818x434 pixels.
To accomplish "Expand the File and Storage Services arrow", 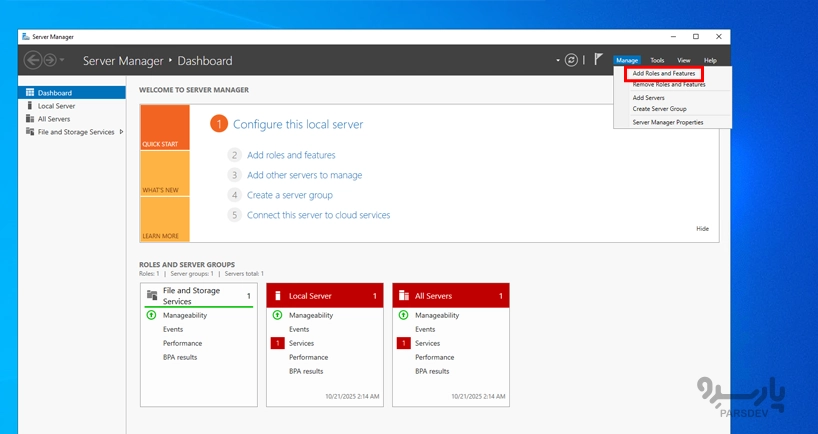I will [121, 132].
